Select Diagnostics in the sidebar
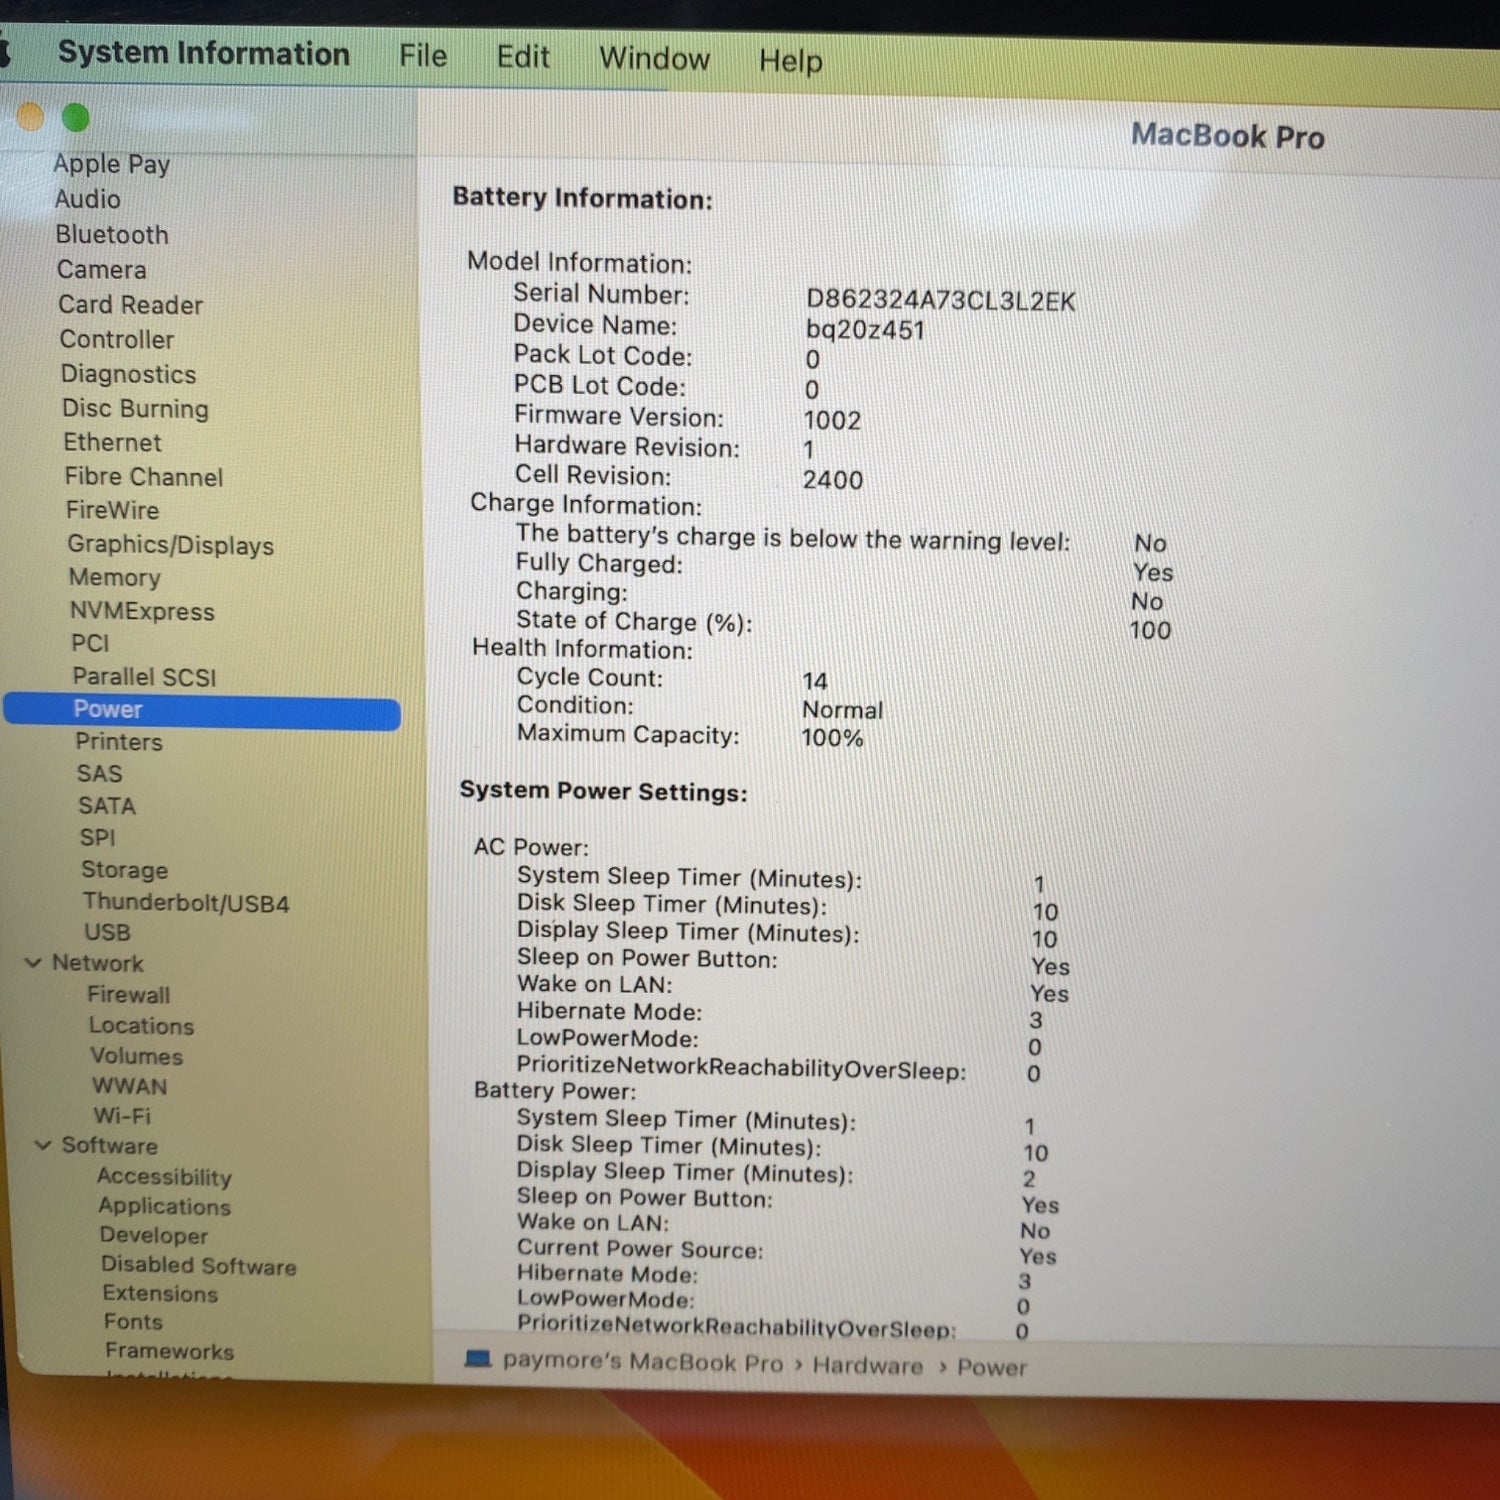 129,374
